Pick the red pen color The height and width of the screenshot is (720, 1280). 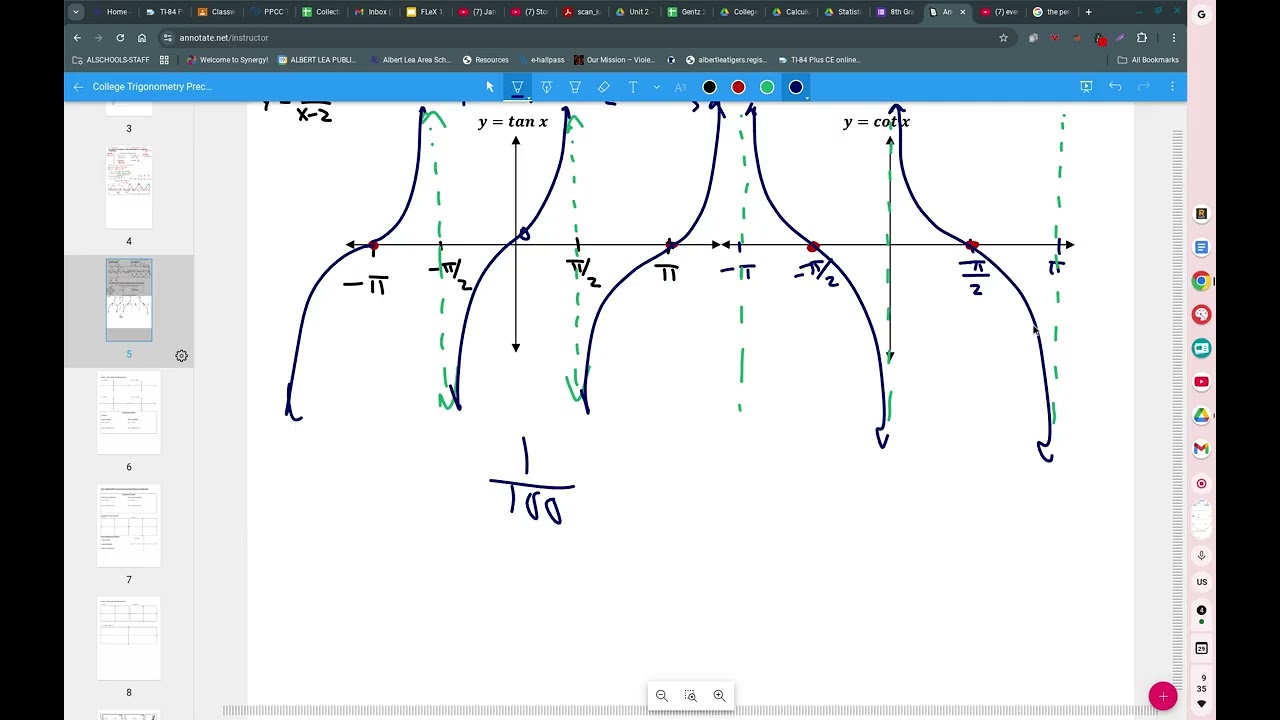[x=738, y=87]
